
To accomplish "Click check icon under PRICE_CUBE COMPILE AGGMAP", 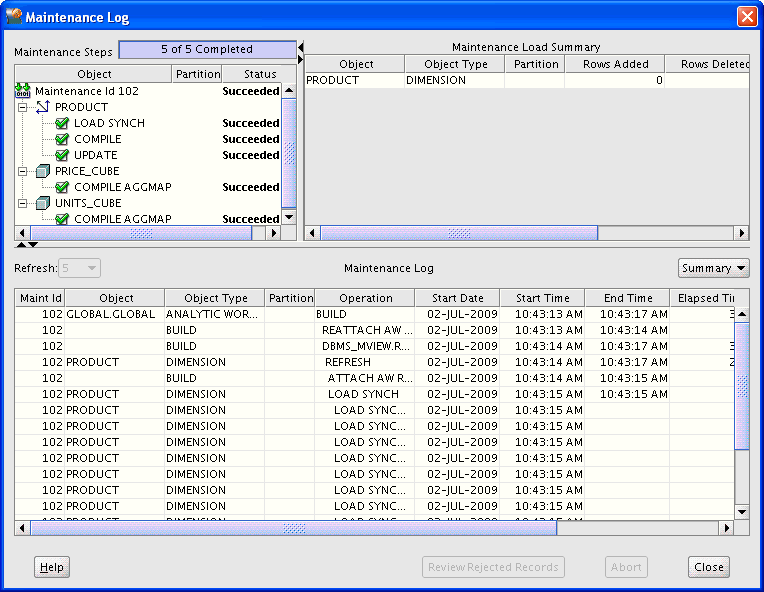I will tap(62, 187).
